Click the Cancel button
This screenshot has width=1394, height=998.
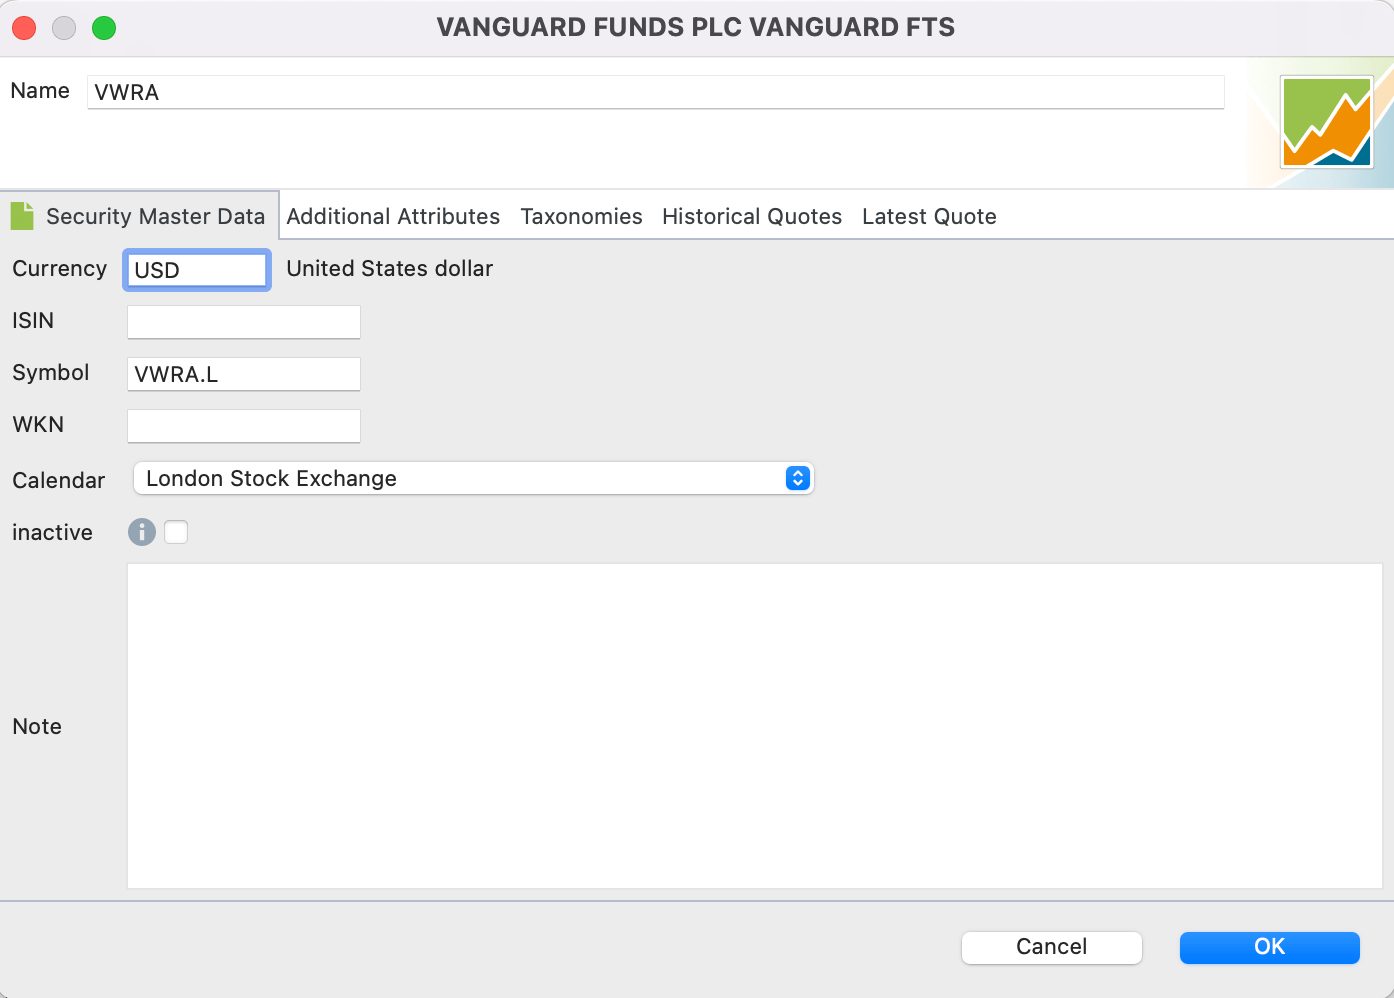pos(1051,947)
